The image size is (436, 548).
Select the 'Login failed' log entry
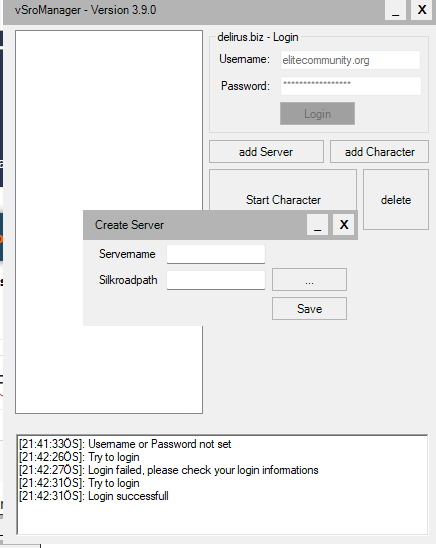click(169, 470)
